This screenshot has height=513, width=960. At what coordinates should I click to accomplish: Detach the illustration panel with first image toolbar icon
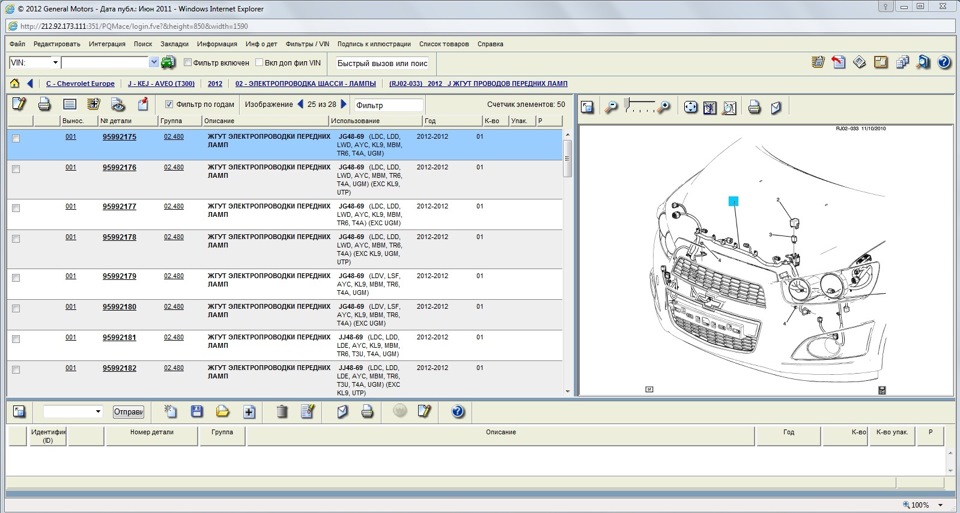[x=587, y=107]
